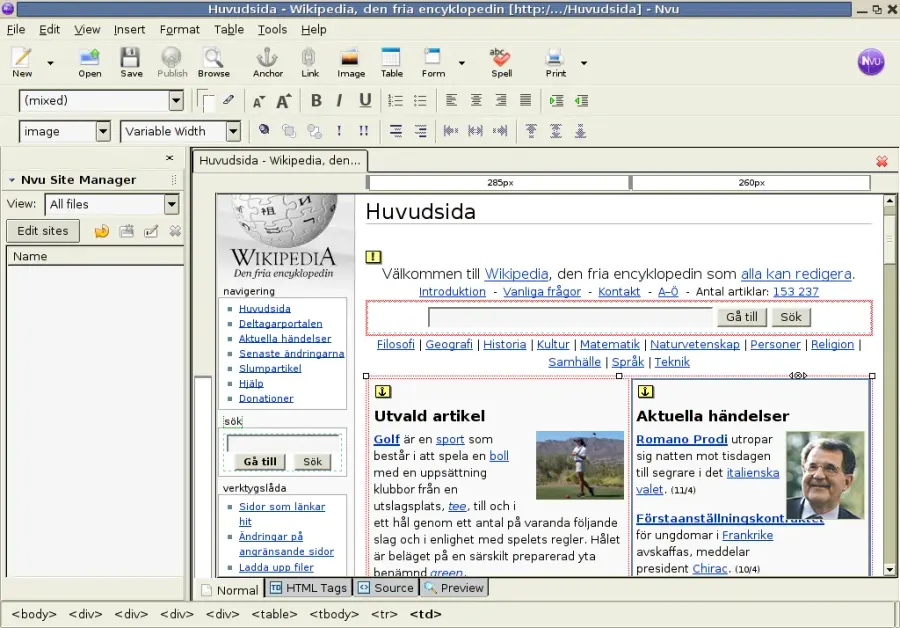Click the main page search input field
Viewport: 900px width, 628px height.
[x=570, y=317]
